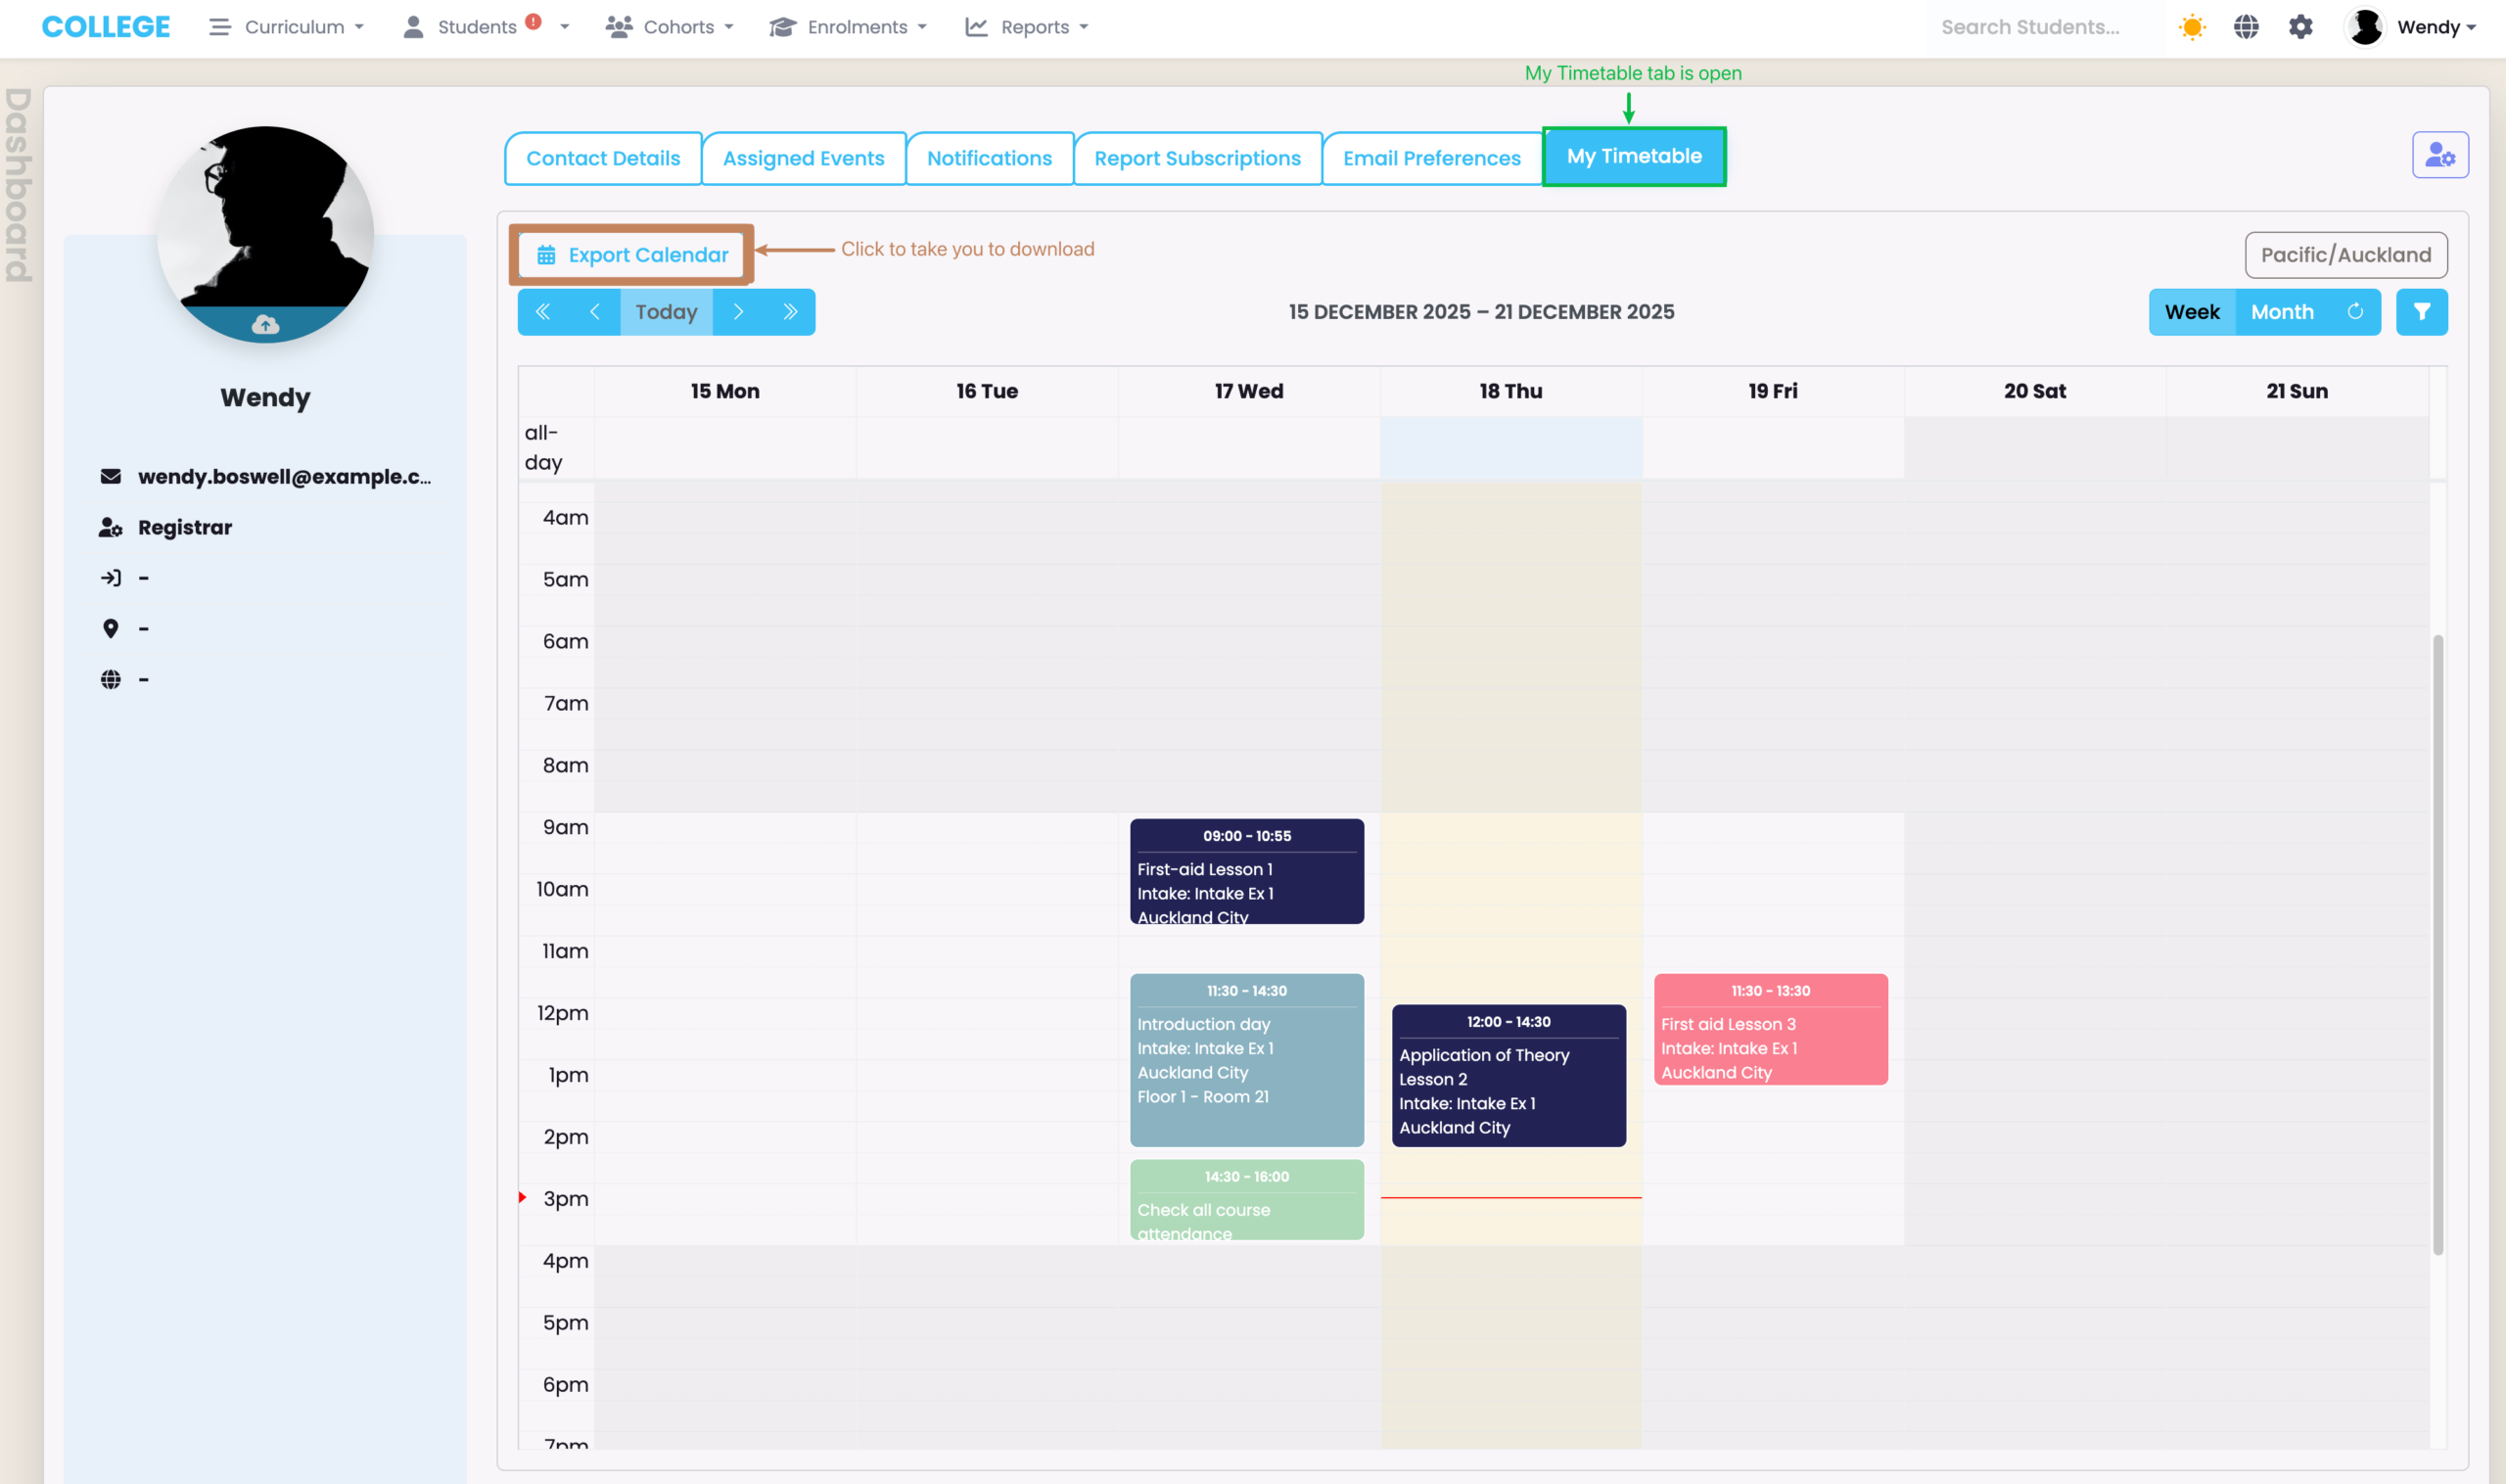Image resolution: width=2506 pixels, height=1484 pixels.
Task: Click the sun theme icon
Action: point(2192,27)
